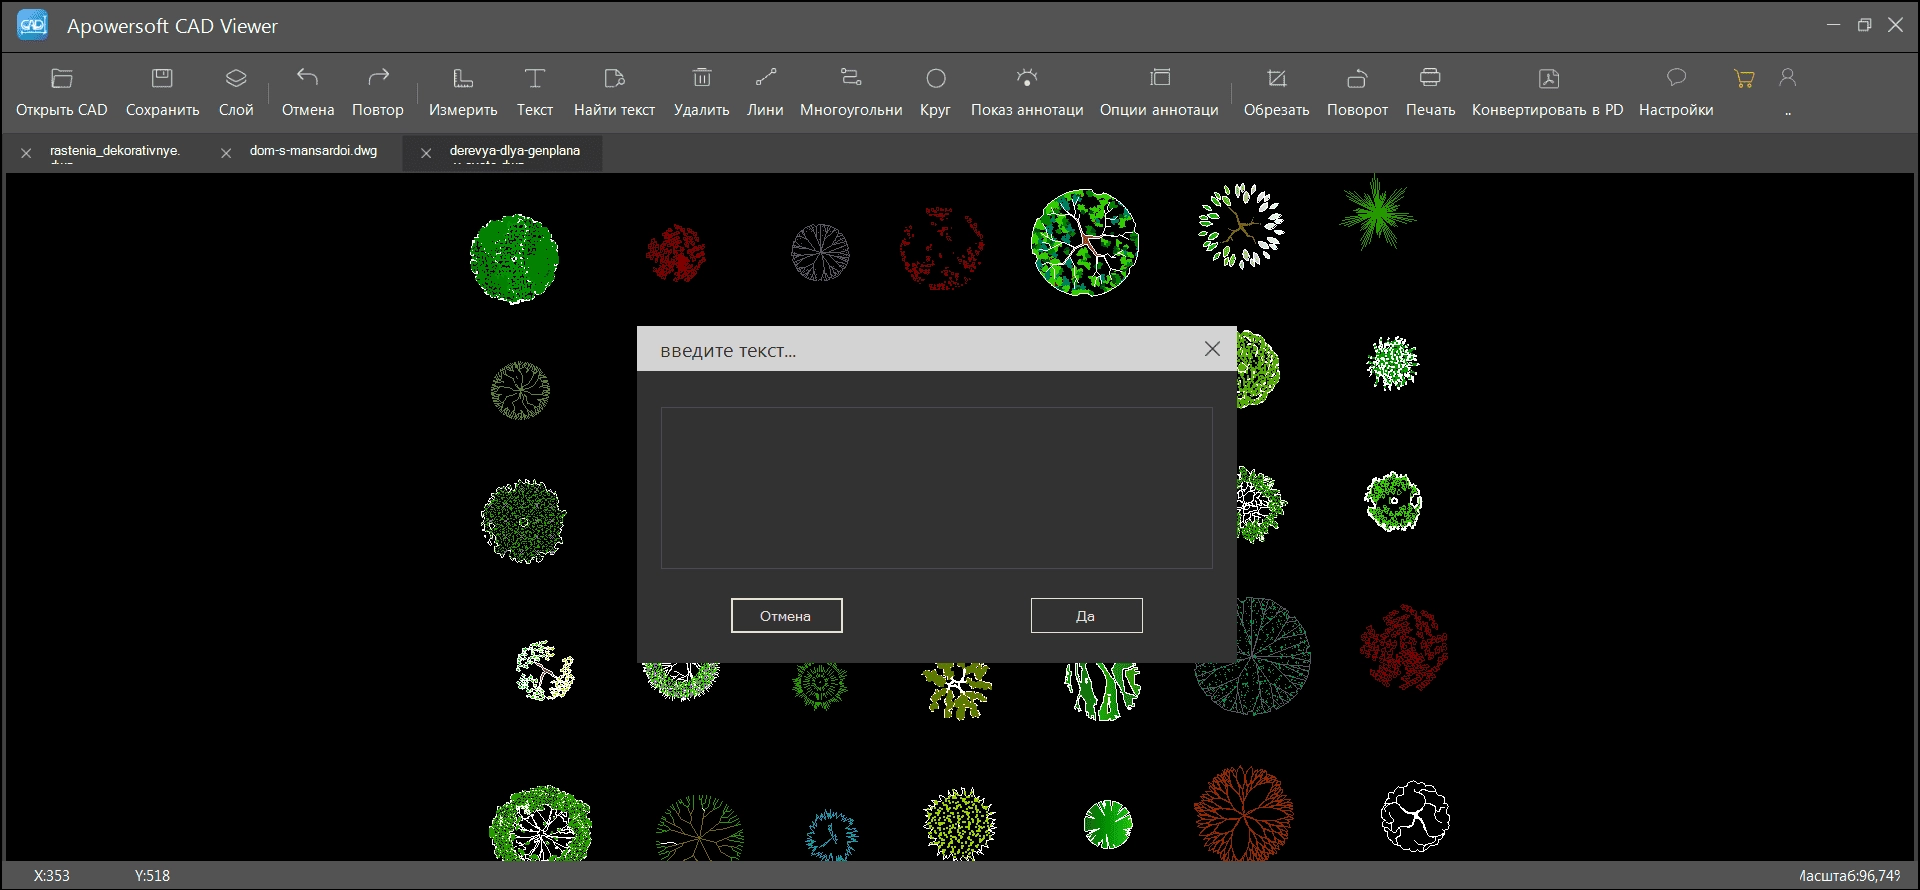Click the Масштаб scale value in status bar
Viewport: 1920px width, 890px height.
pos(1849,876)
